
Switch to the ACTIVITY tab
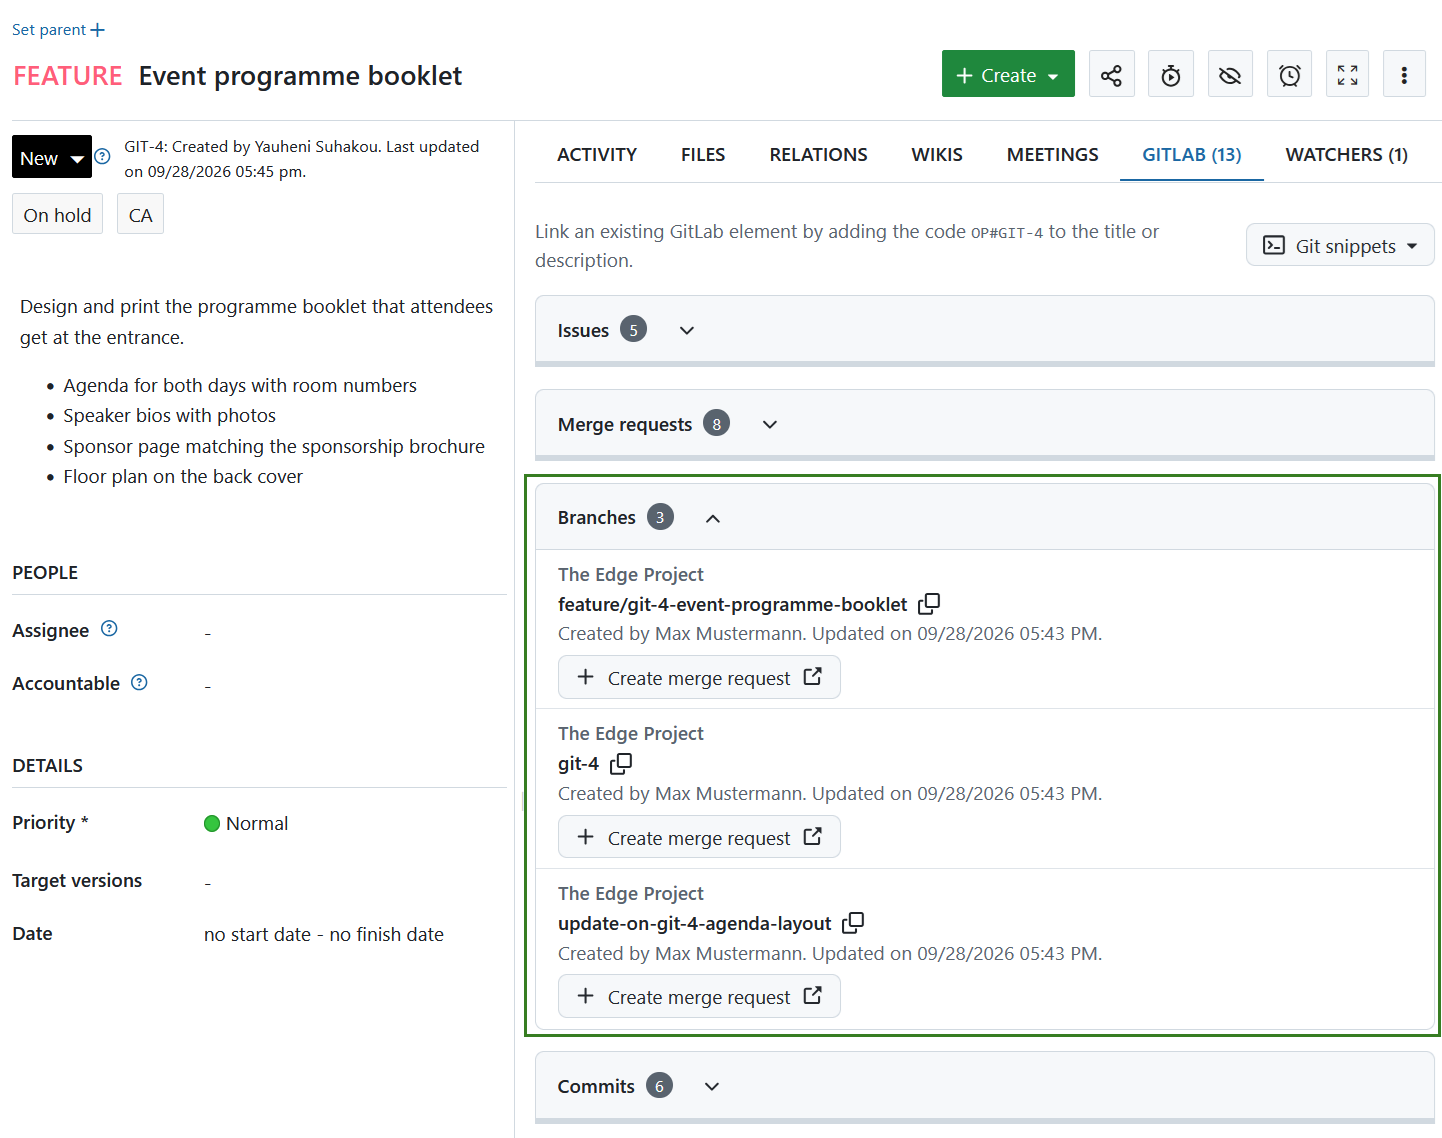[x=597, y=154]
